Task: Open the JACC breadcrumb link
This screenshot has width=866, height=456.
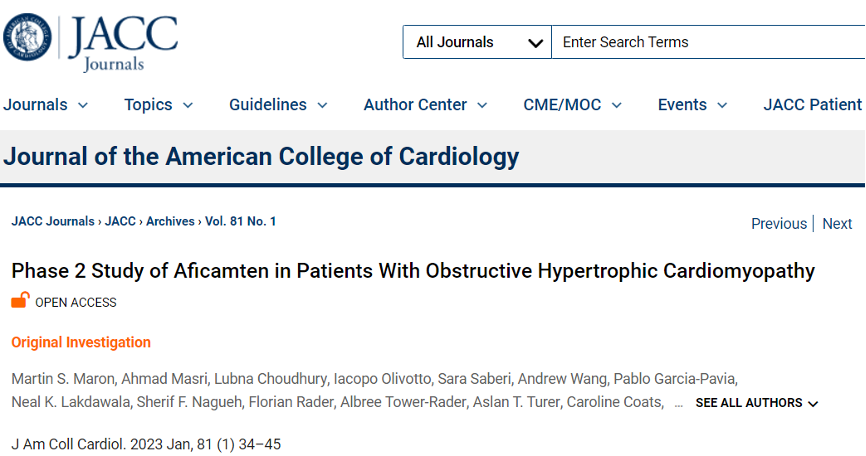Action: pos(120,221)
